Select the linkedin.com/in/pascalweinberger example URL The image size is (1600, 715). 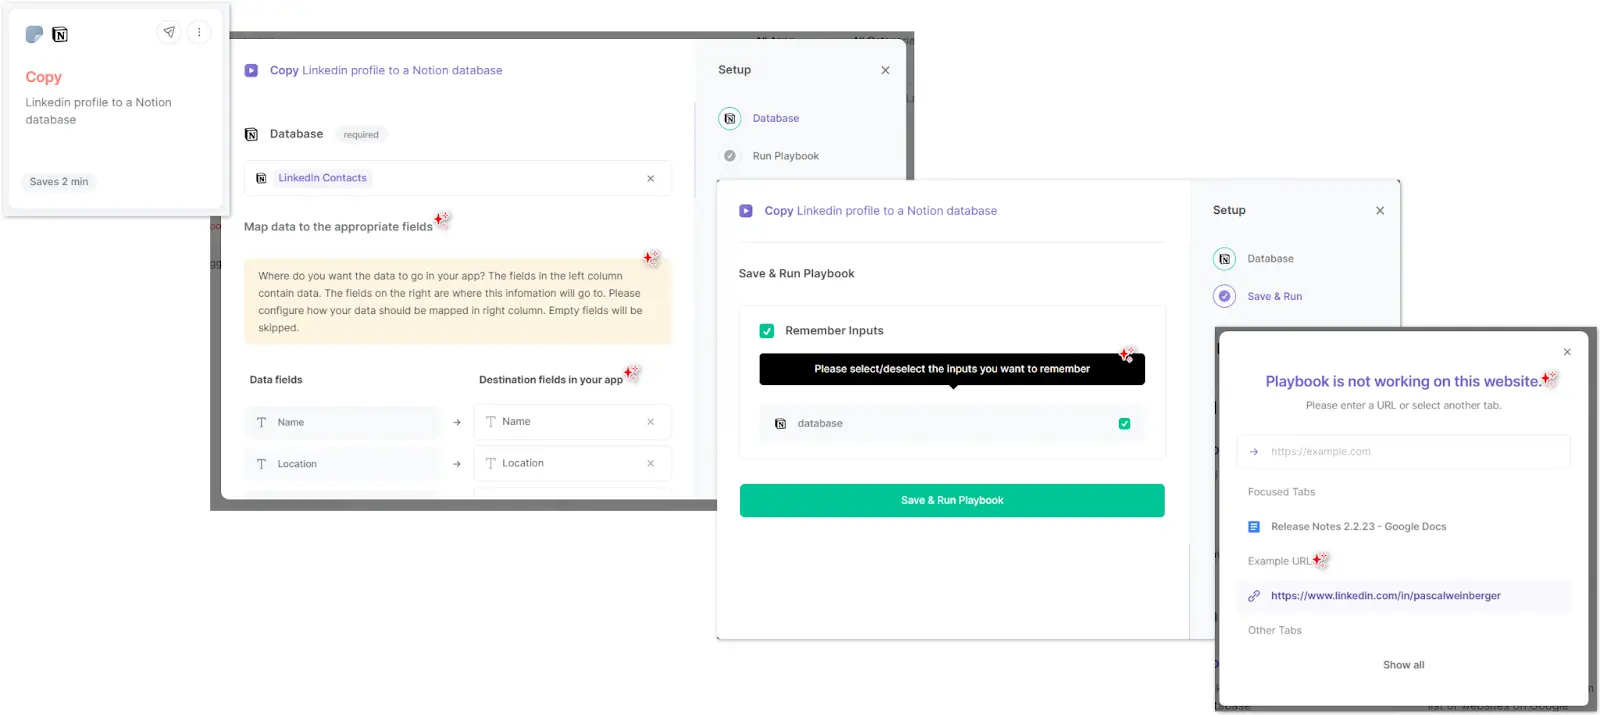coord(1404,596)
